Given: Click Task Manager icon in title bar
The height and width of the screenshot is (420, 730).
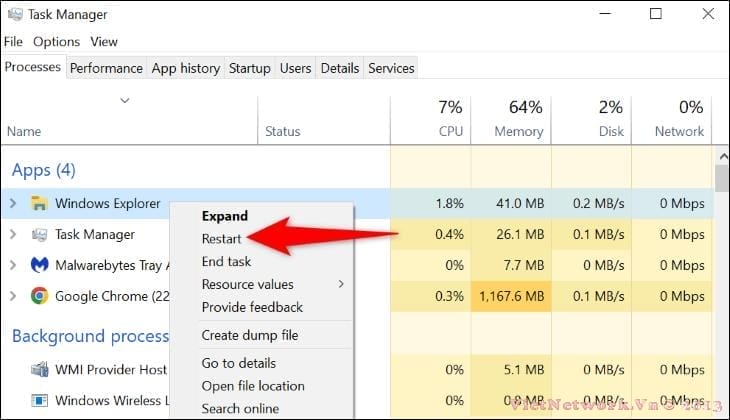Looking at the screenshot, I should tap(13, 15).
